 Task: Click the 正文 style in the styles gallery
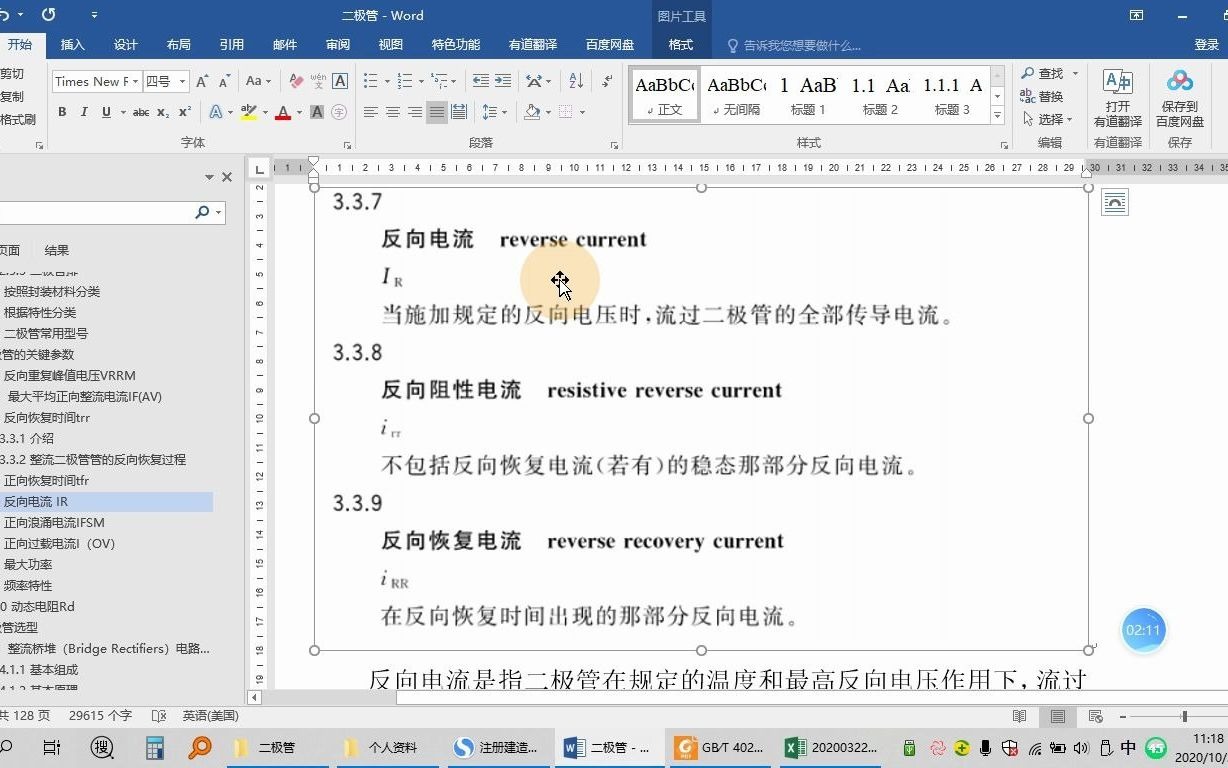(x=664, y=95)
